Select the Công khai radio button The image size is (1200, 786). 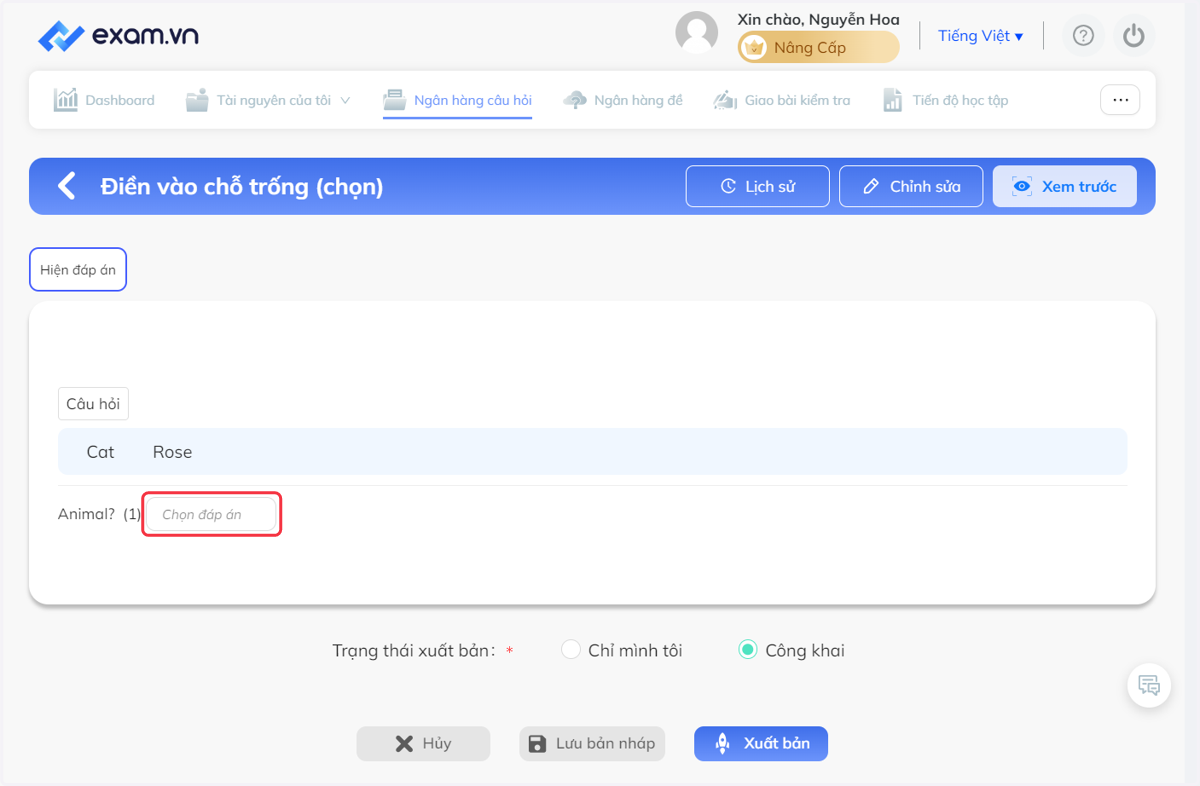point(748,650)
